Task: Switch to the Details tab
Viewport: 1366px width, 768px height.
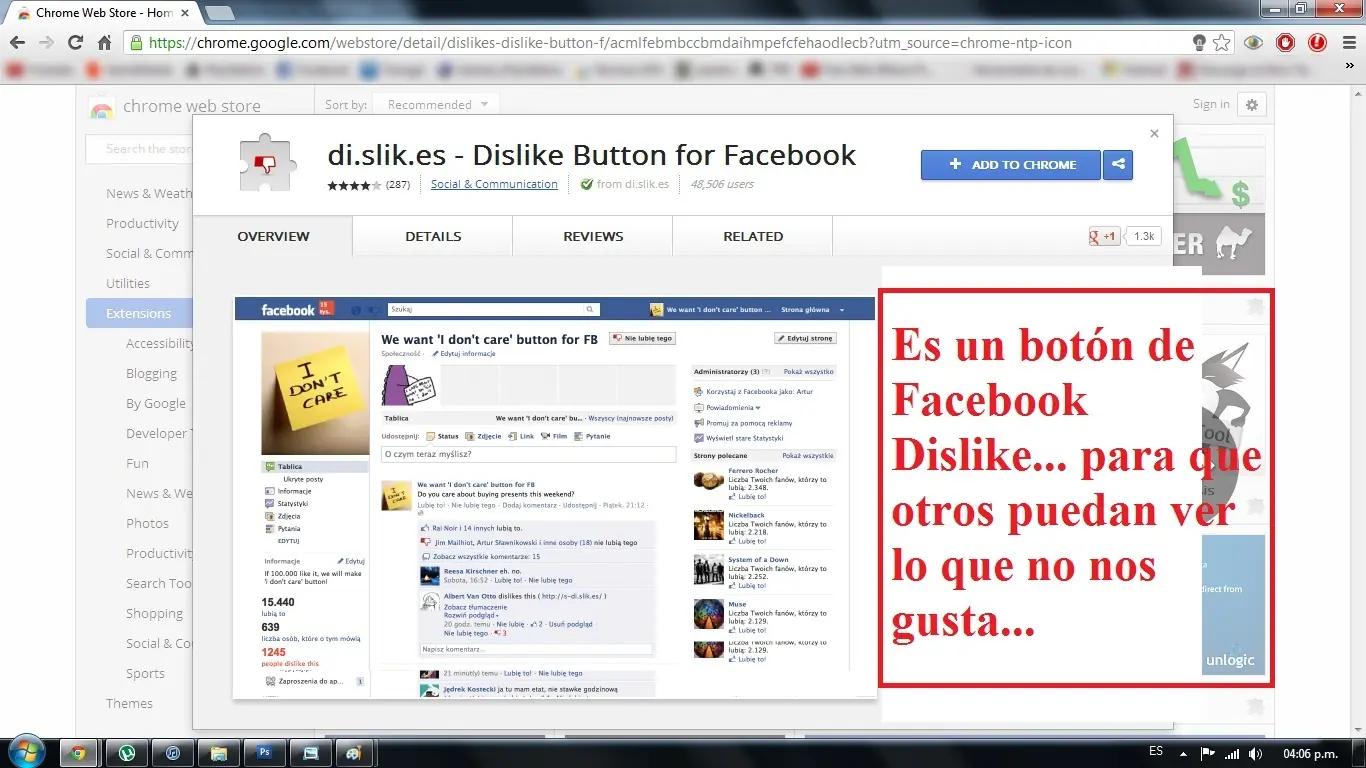Action: pos(433,236)
